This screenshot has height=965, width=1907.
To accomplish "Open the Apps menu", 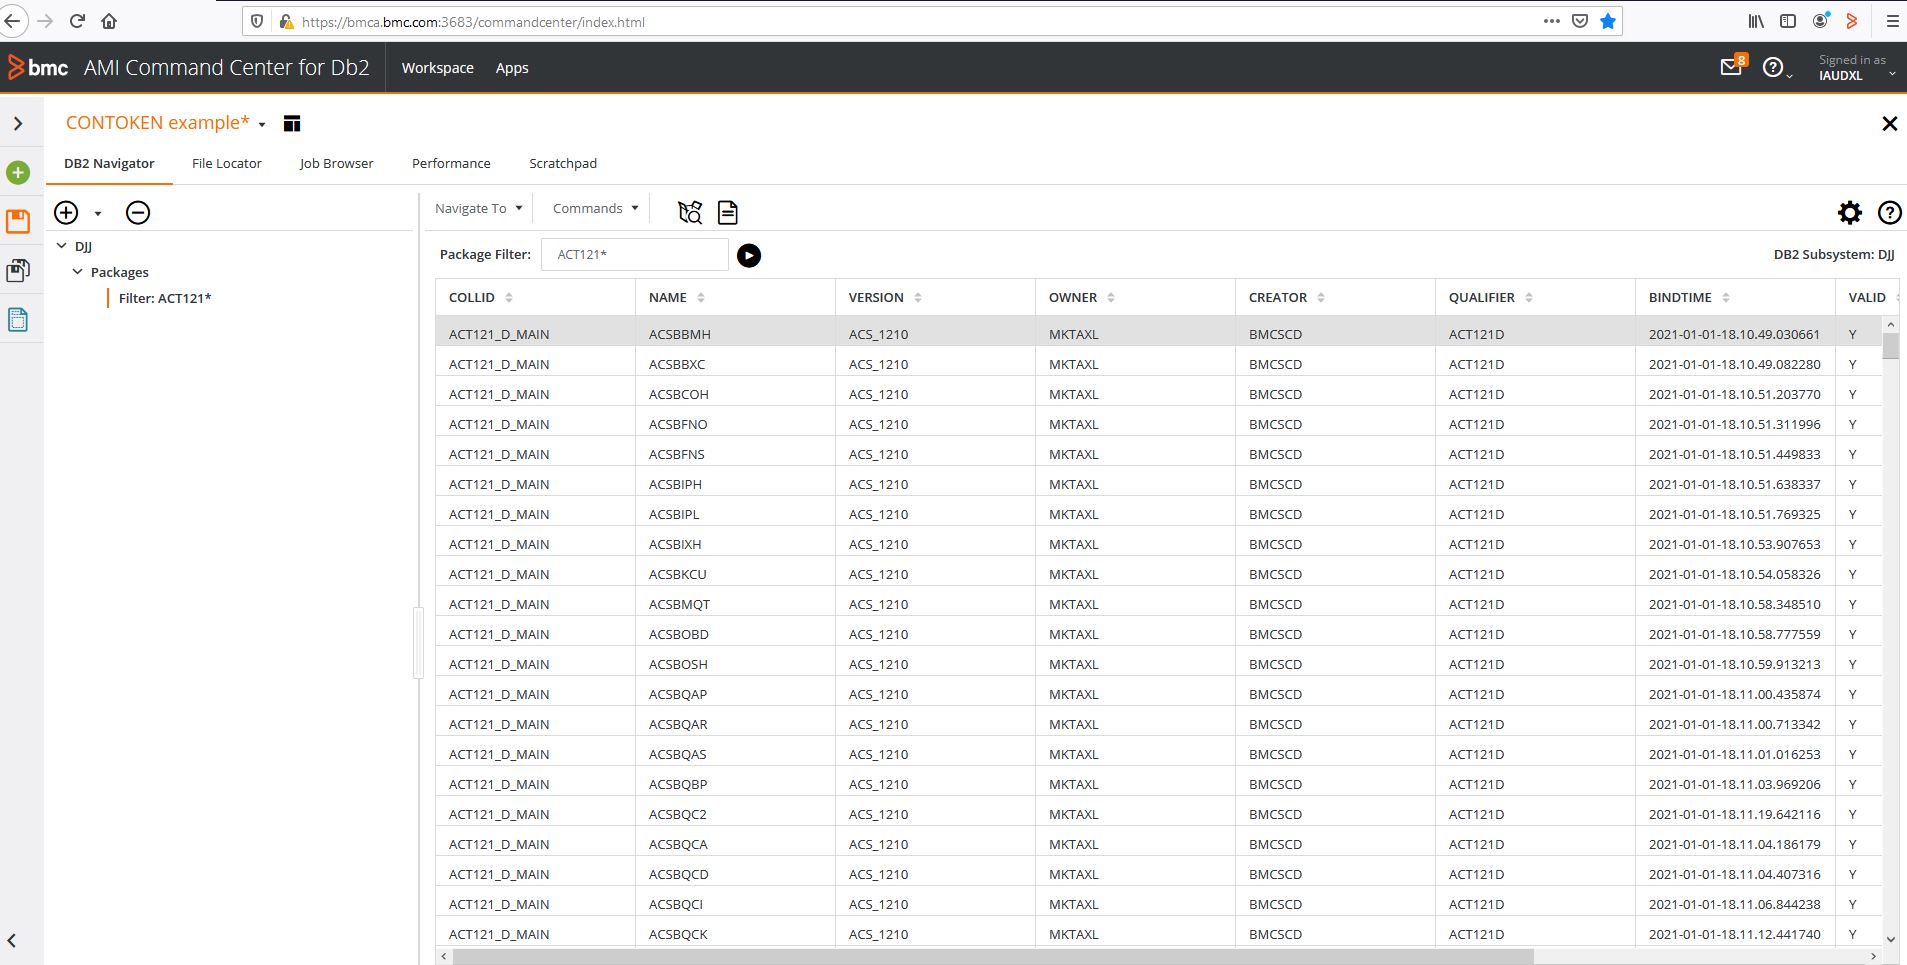I will pyautogui.click(x=512, y=68).
